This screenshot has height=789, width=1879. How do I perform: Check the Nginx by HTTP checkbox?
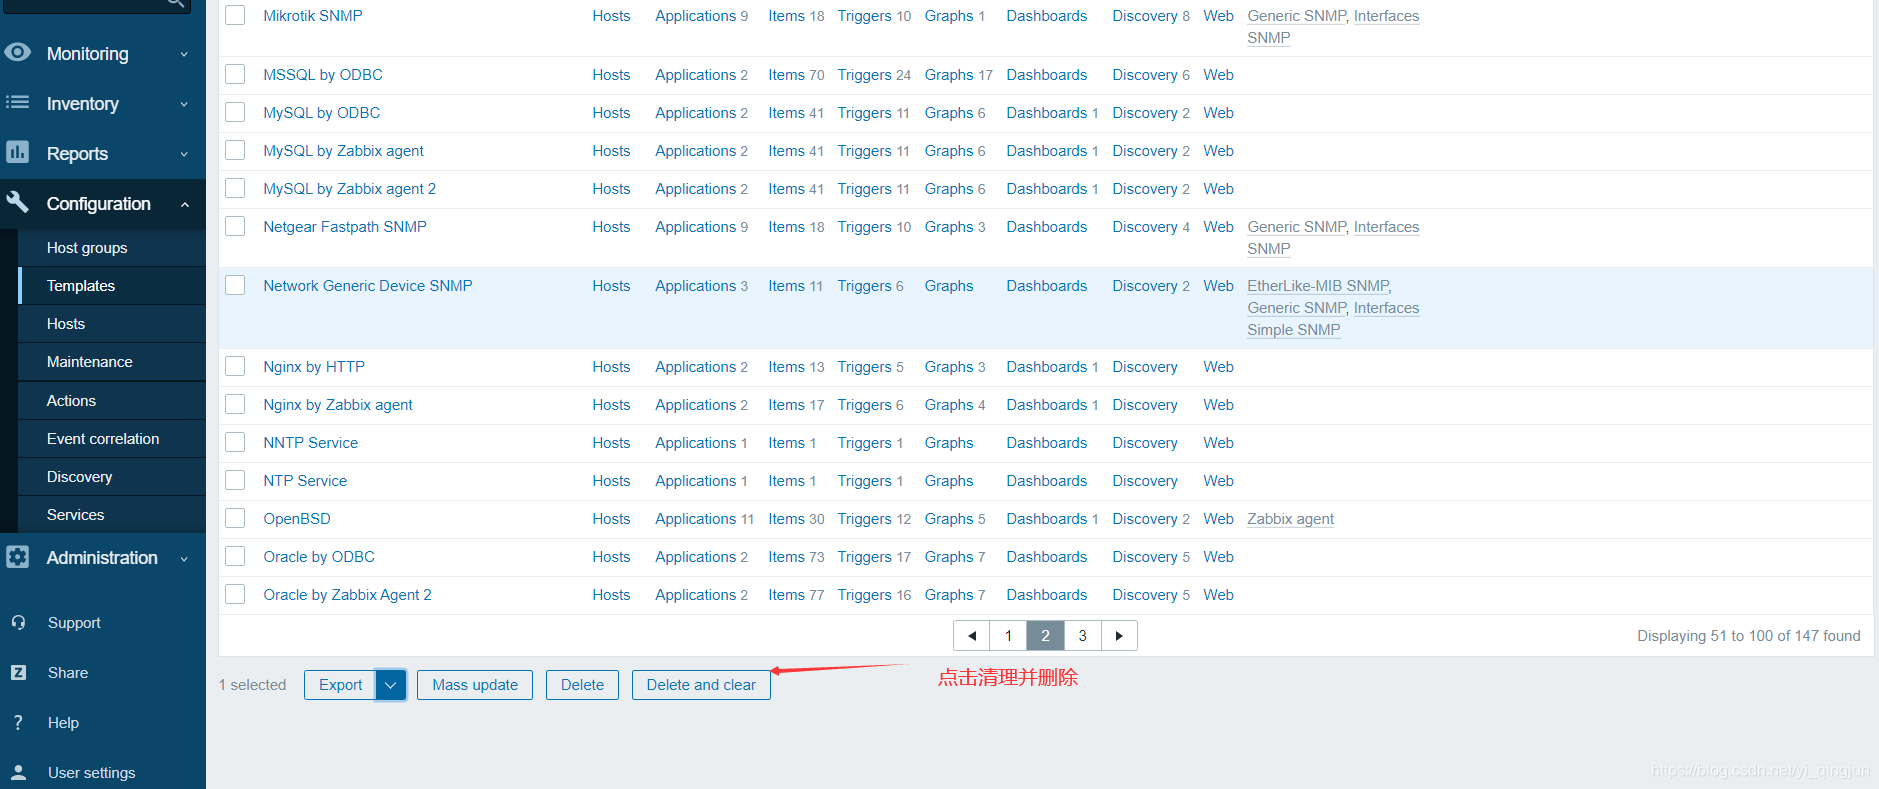point(235,366)
